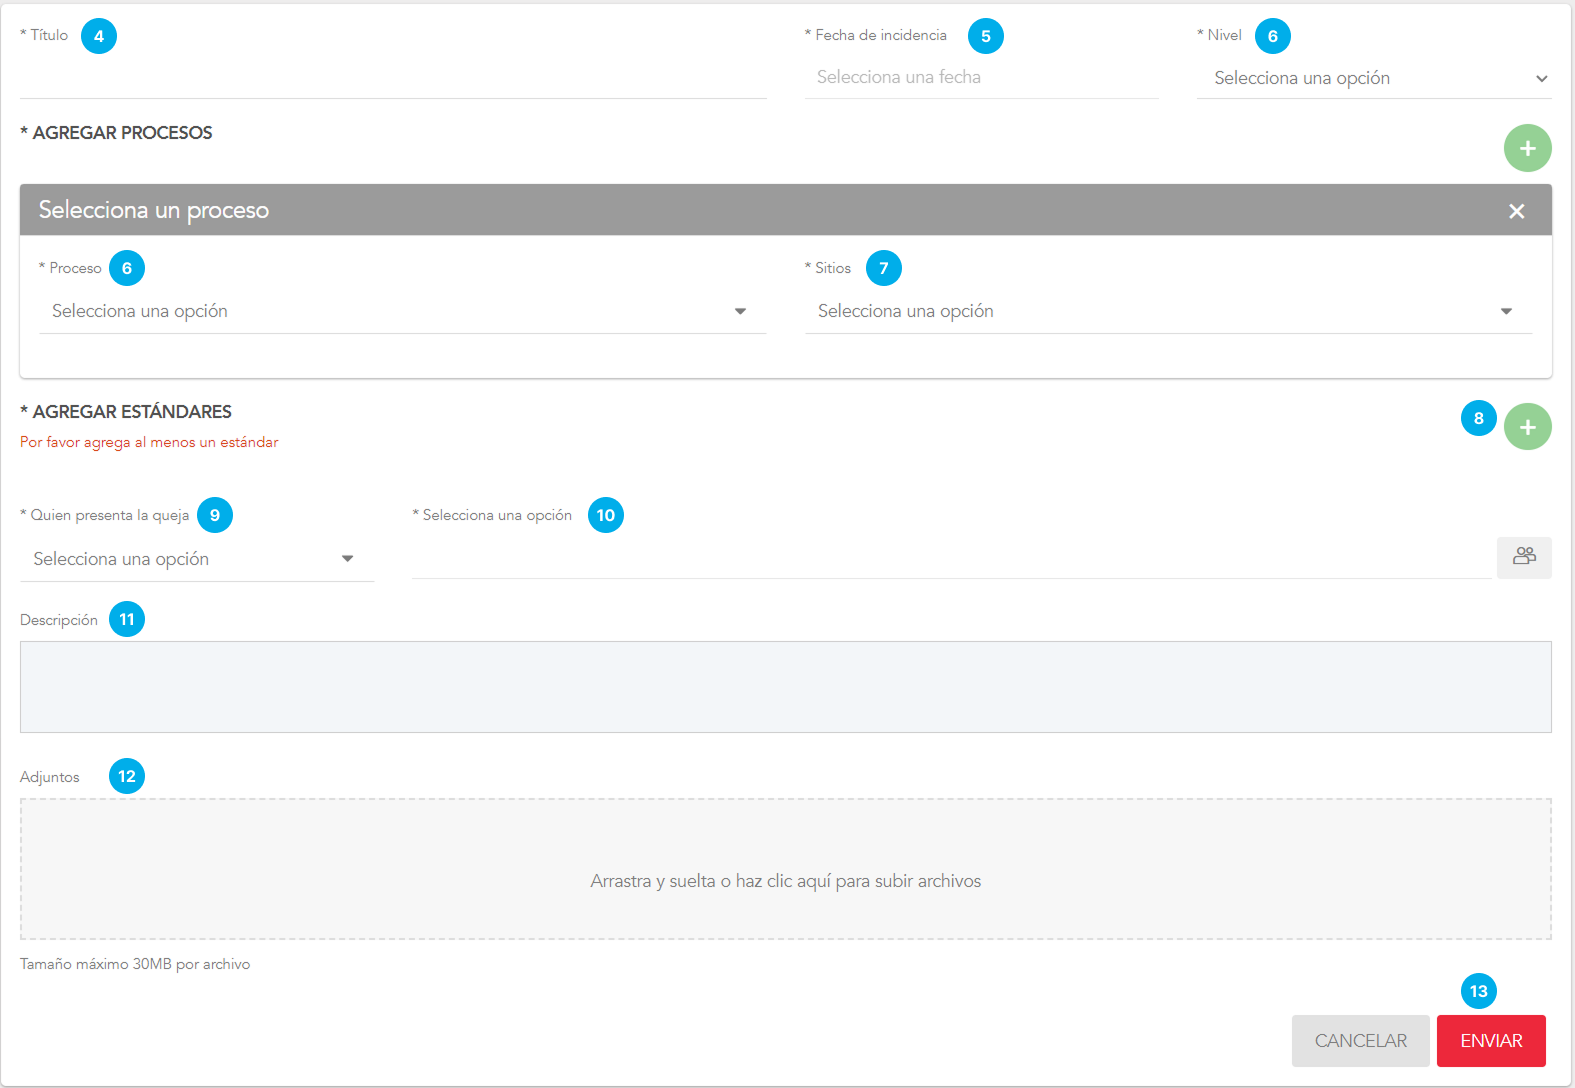Screen dimensions: 1575x1088
Task: Click the number 11 badge next to Descripción
Action: click(x=127, y=619)
